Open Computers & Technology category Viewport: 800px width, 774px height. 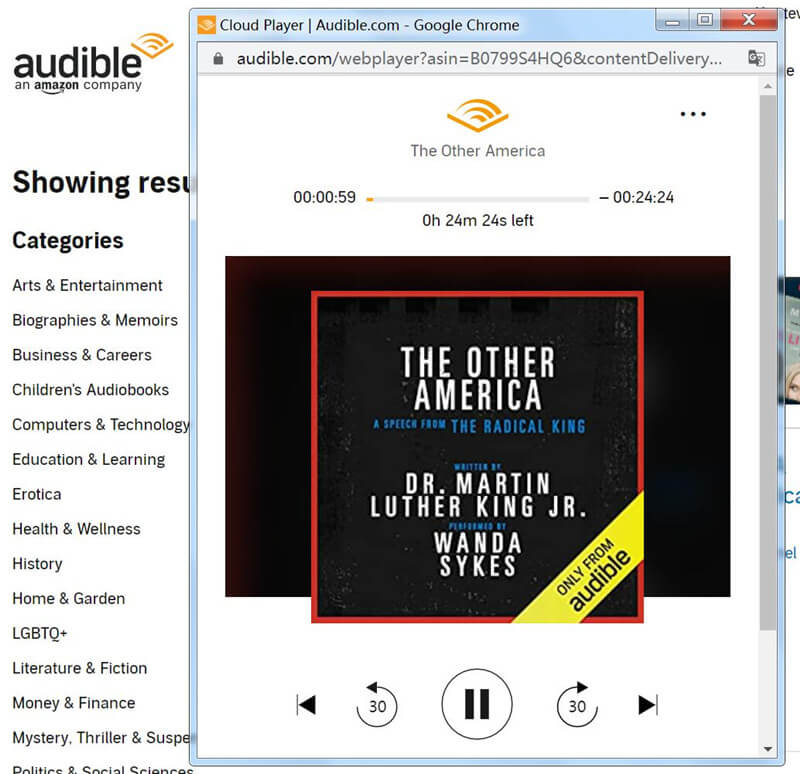[101, 425]
